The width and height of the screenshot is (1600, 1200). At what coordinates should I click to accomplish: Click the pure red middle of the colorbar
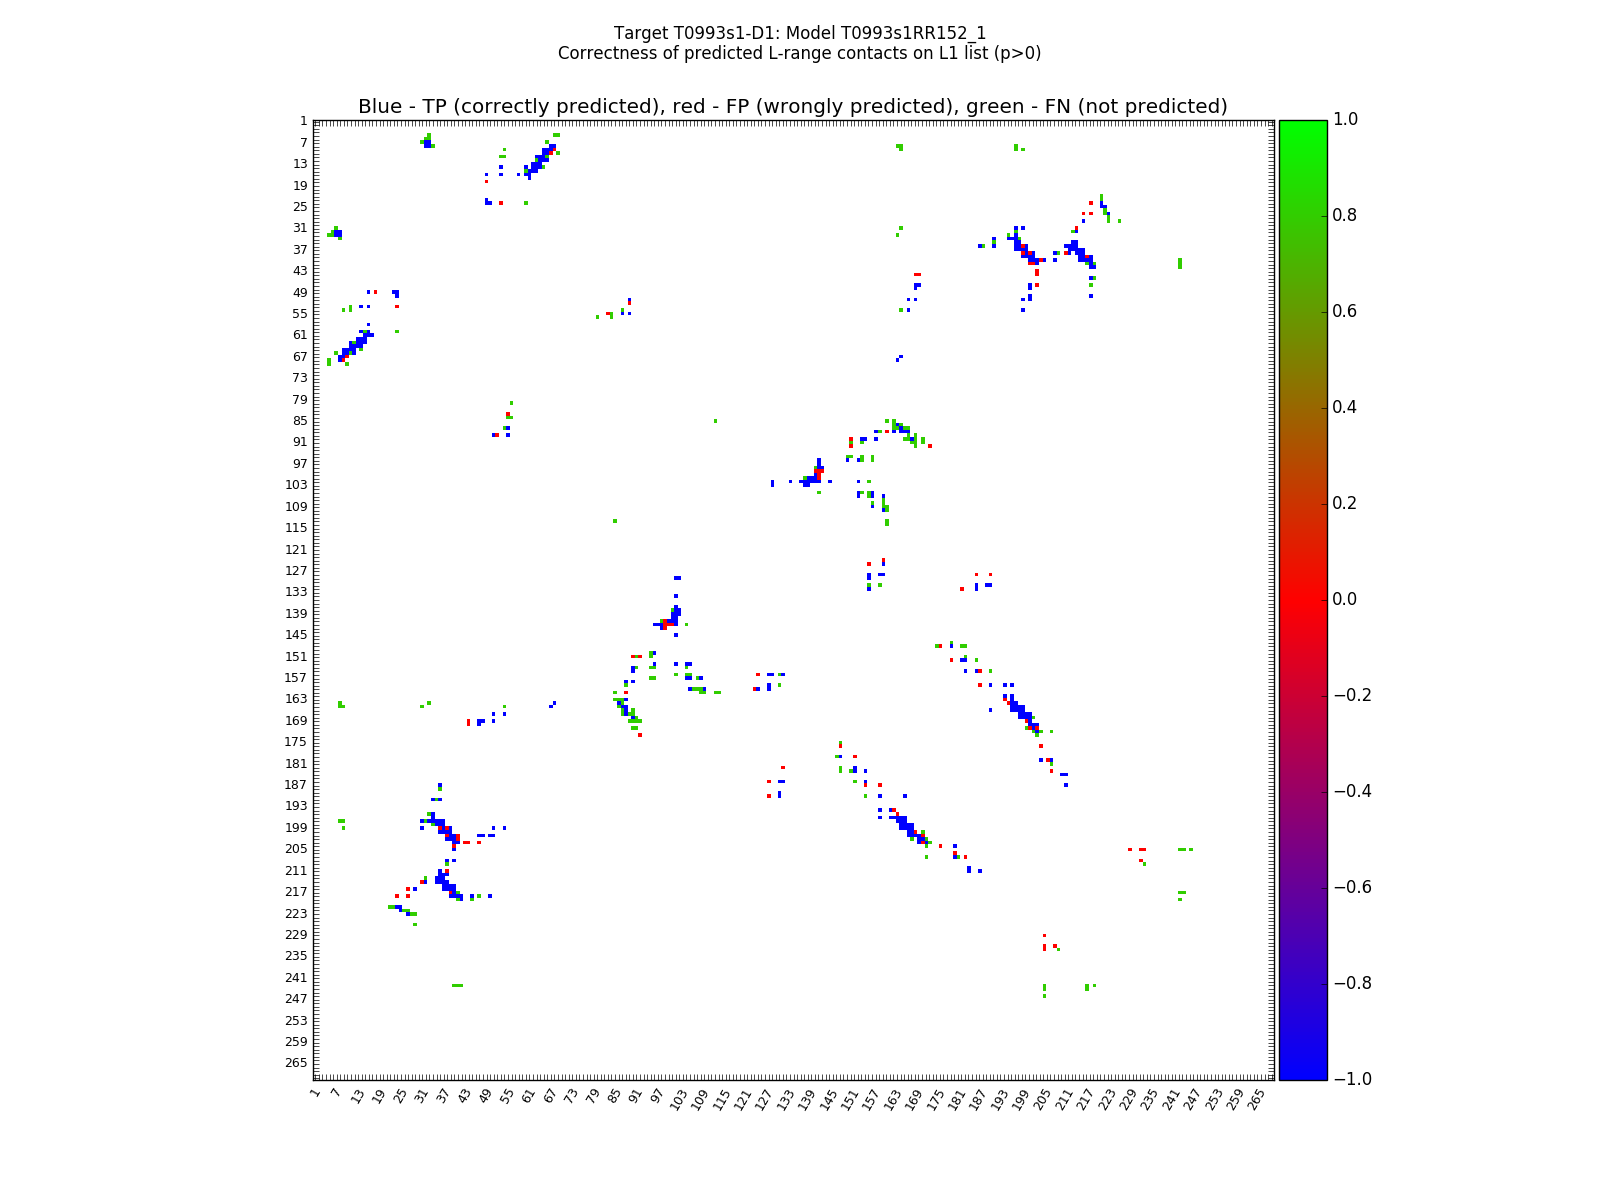click(1302, 599)
